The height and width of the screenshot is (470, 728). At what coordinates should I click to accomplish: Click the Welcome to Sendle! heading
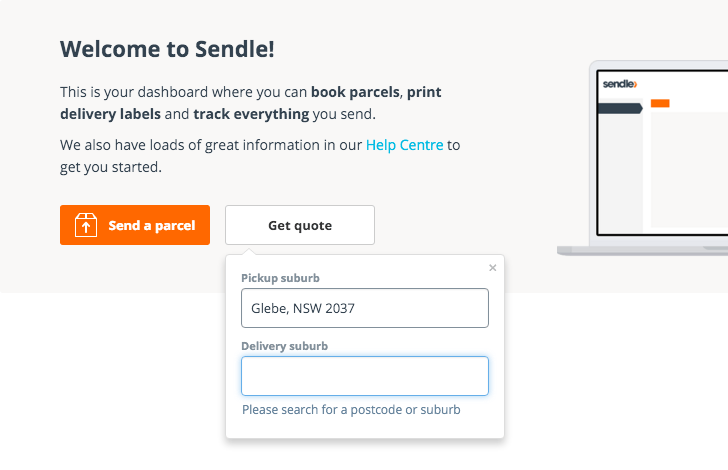[x=167, y=49]
